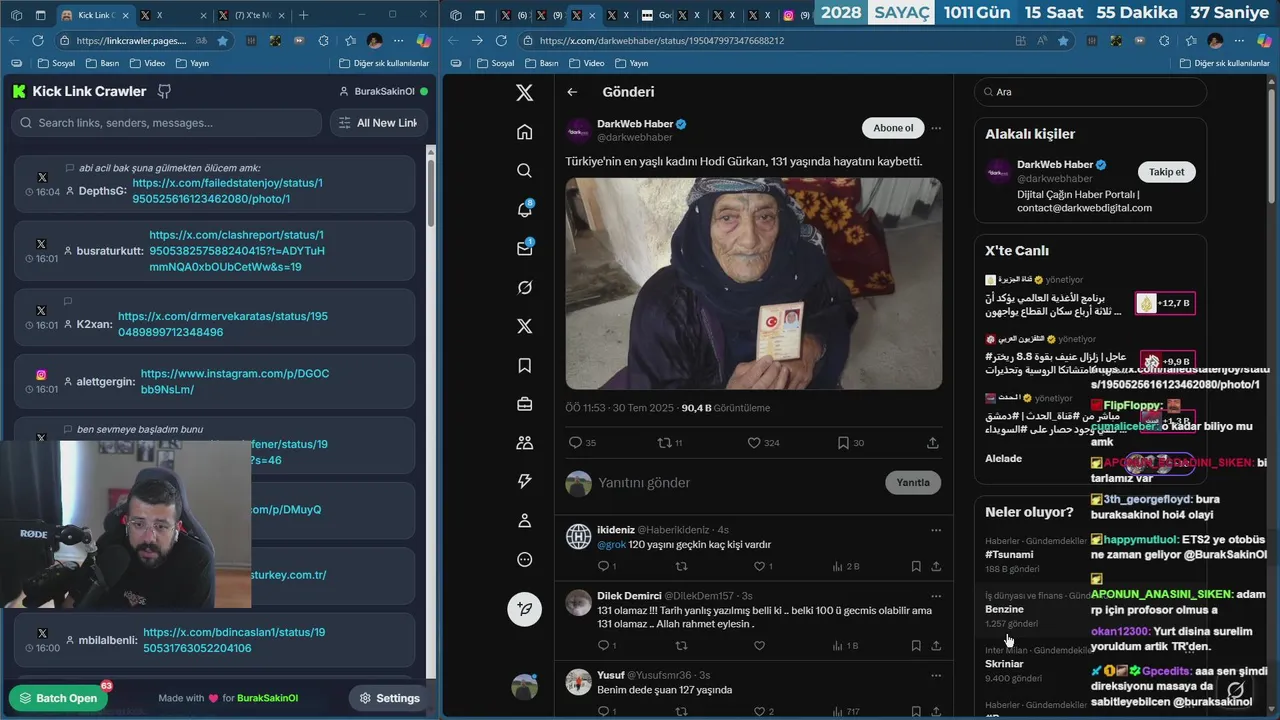Refresh the linkcrawler browser page
The image size is (1280, 720).
coord(38,40)
